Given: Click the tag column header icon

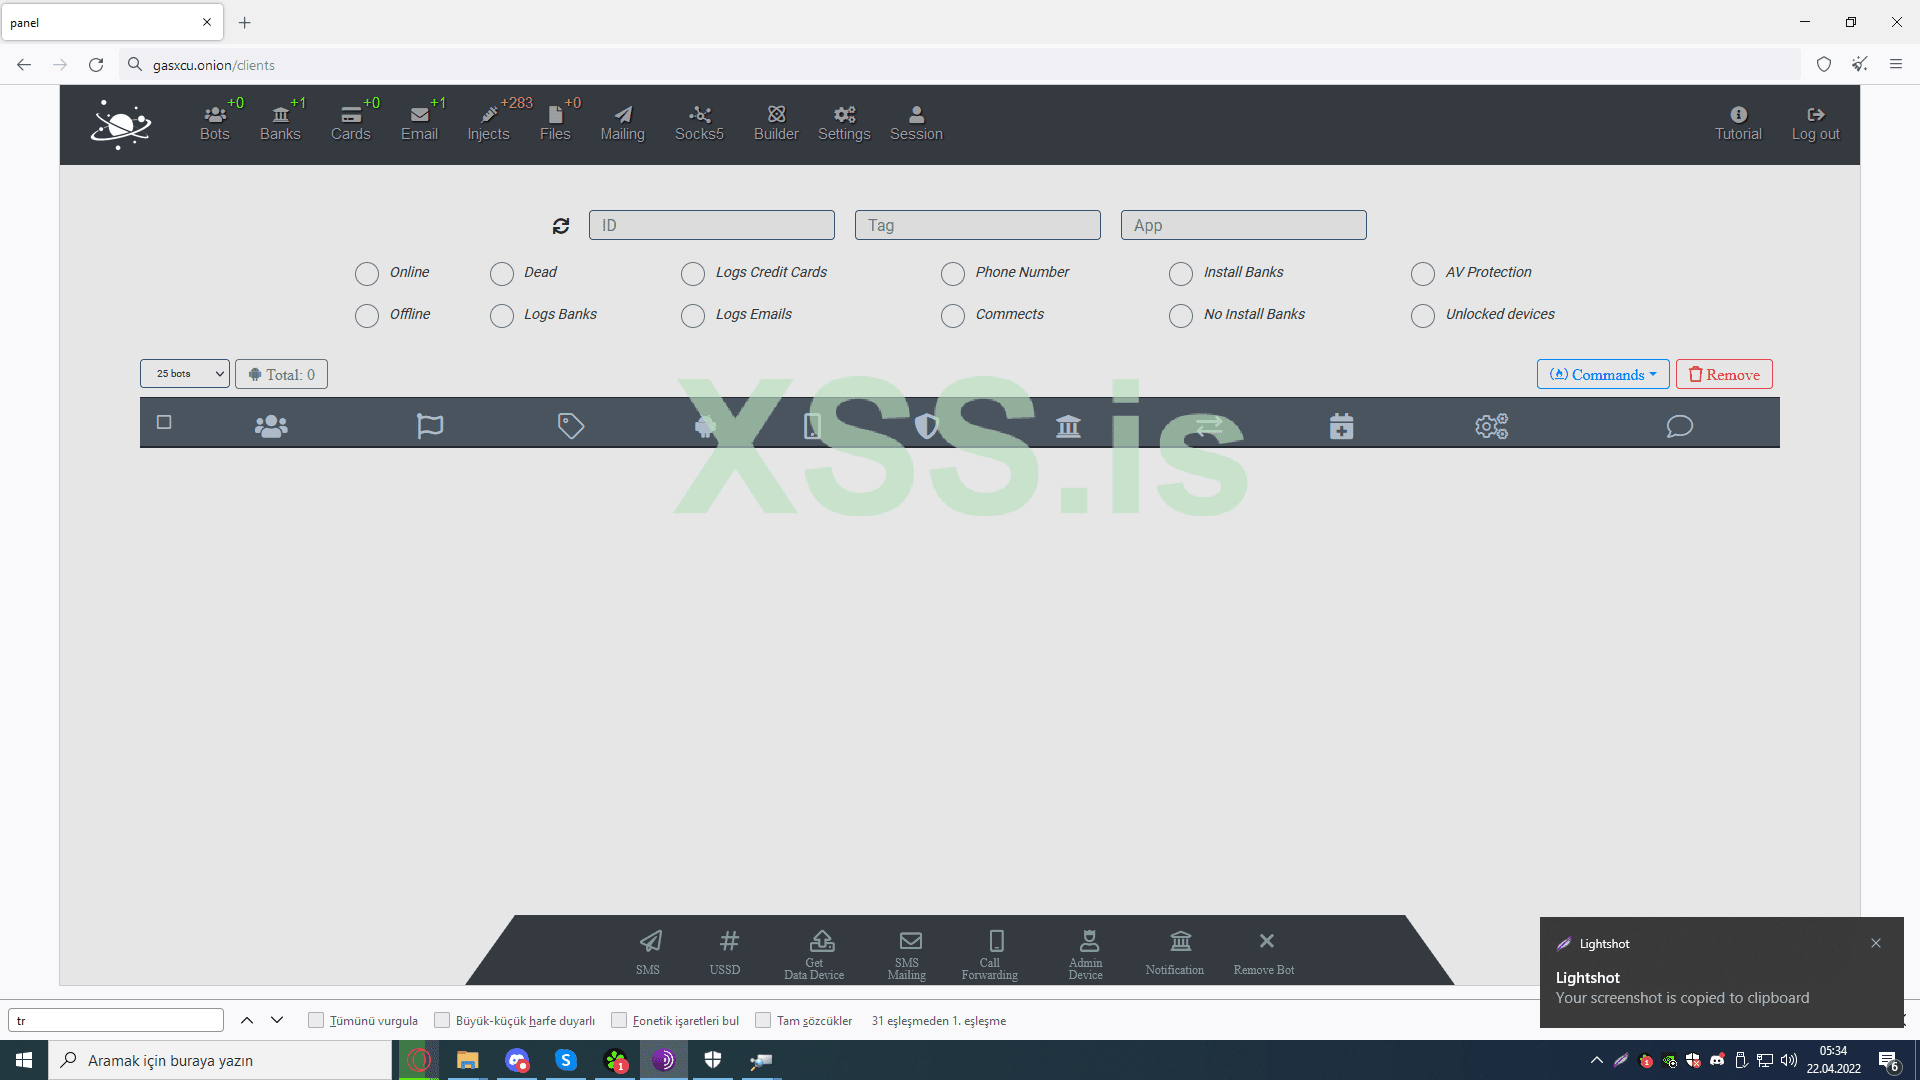Looking at the screenshot, I should [x=570, y=426].
